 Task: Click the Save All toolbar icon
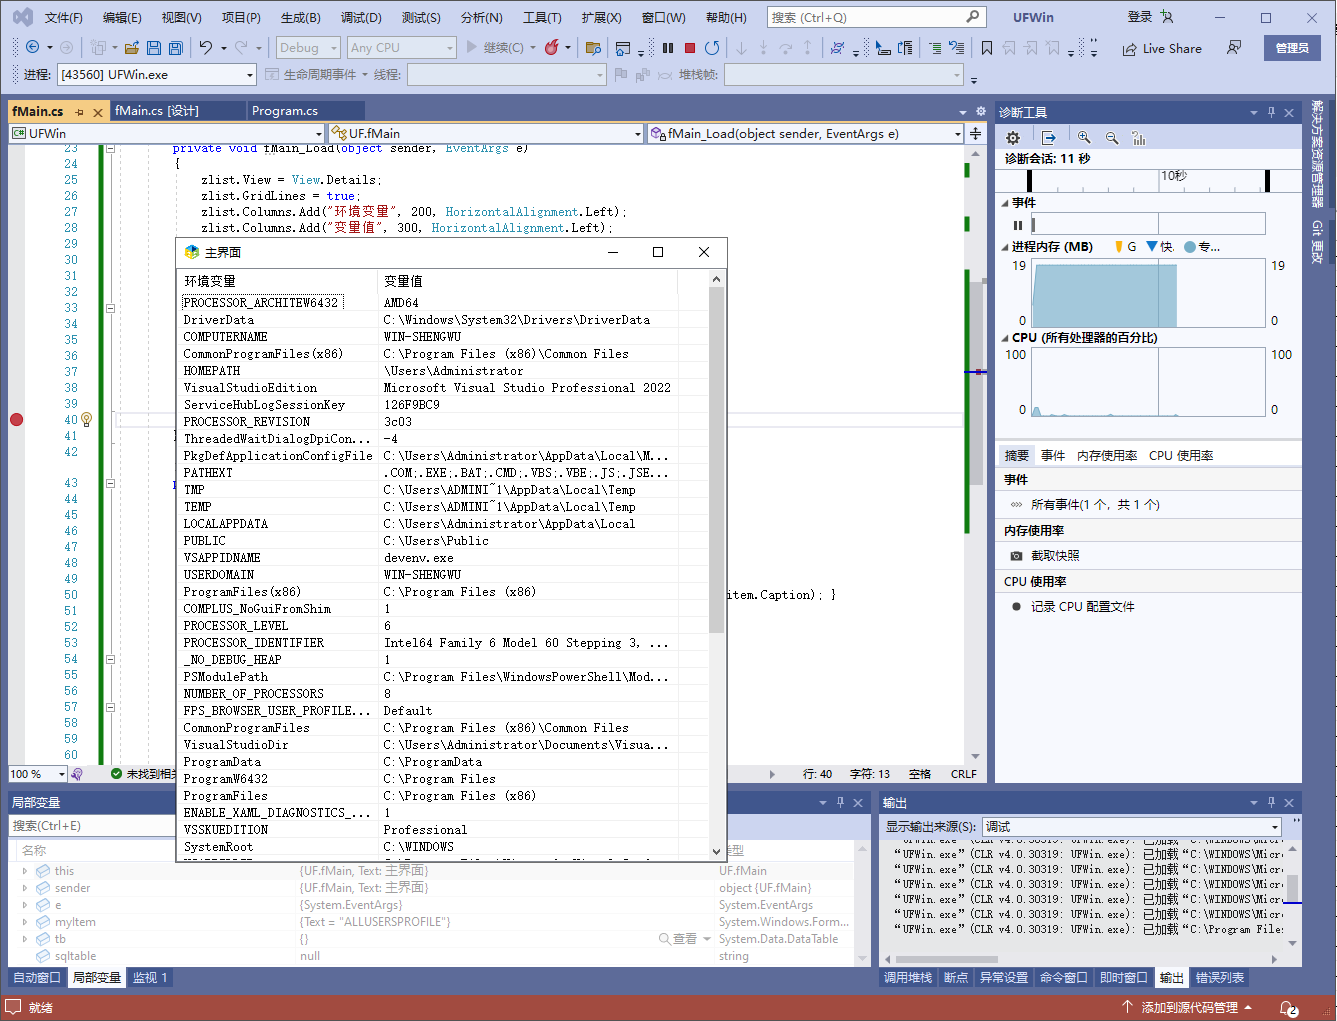[175, 47]
